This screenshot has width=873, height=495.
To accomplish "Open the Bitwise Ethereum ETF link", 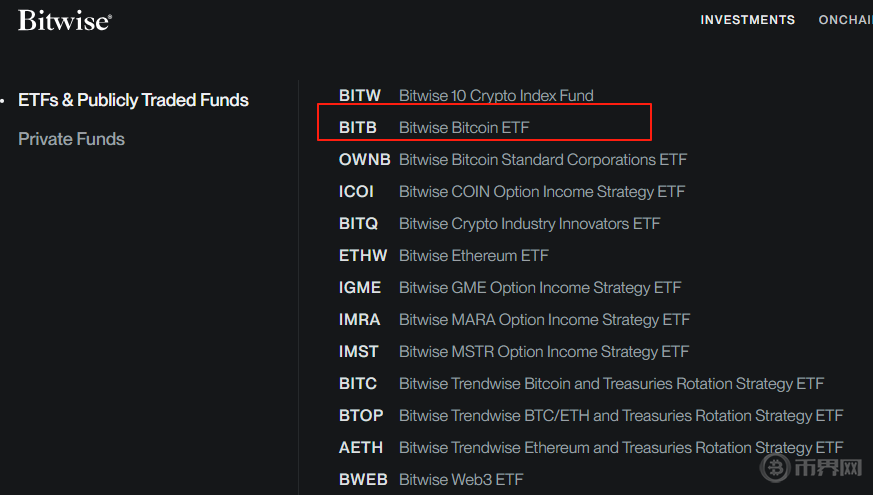I will pos(474,256).
